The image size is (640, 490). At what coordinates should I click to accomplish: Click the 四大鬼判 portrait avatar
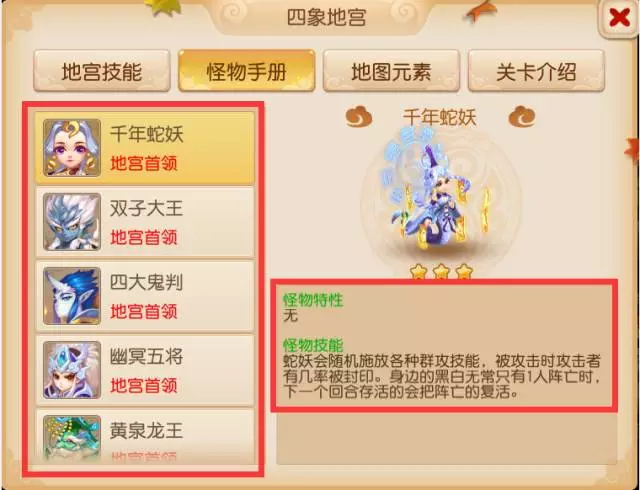click(x=72, y=296)
